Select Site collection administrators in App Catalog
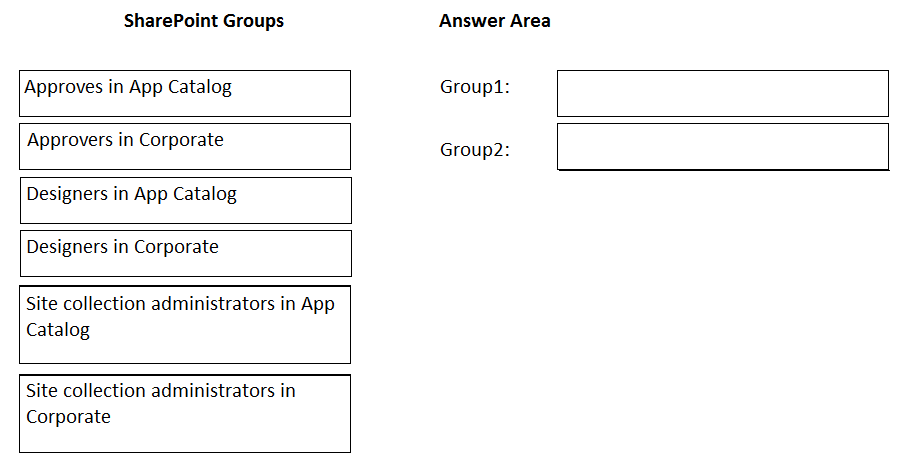The width and height of the screenshot is (903, 465). (185, 325)
